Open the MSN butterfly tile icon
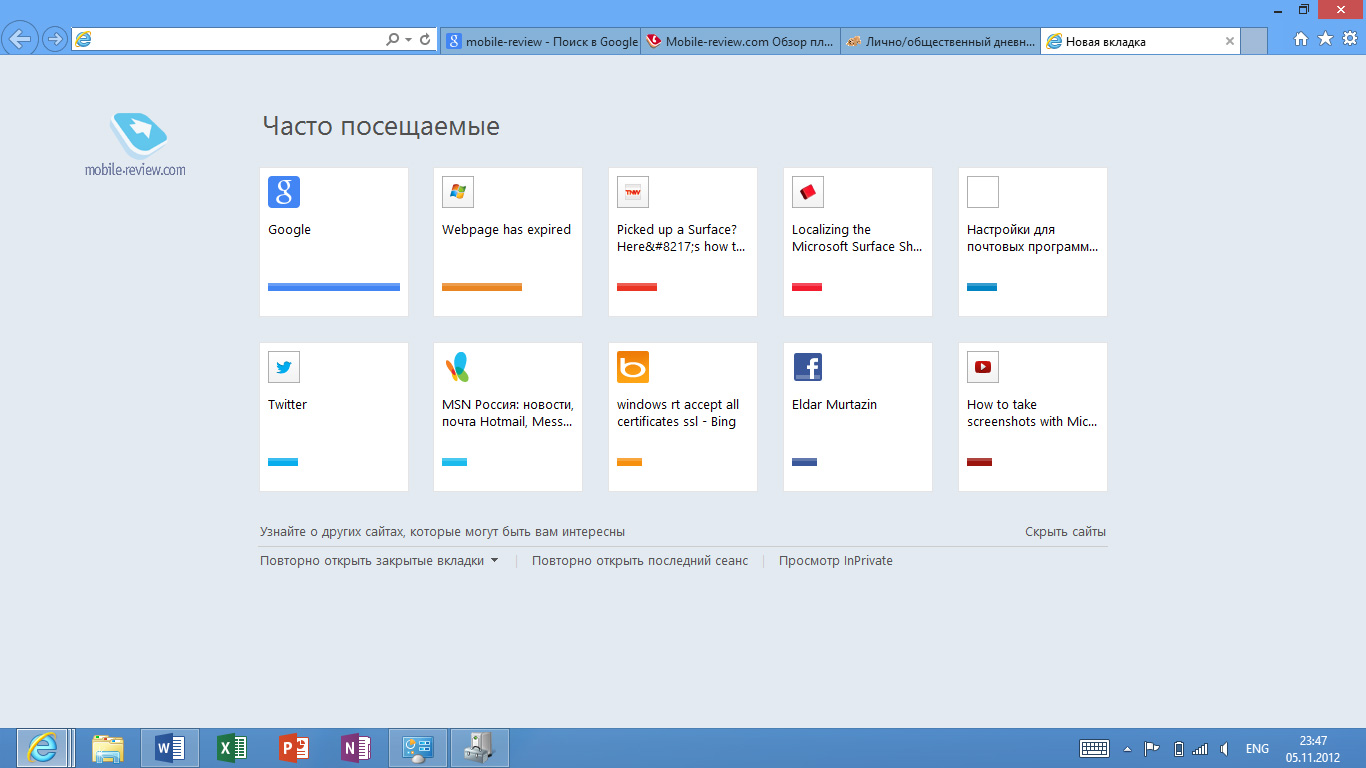 458,367
